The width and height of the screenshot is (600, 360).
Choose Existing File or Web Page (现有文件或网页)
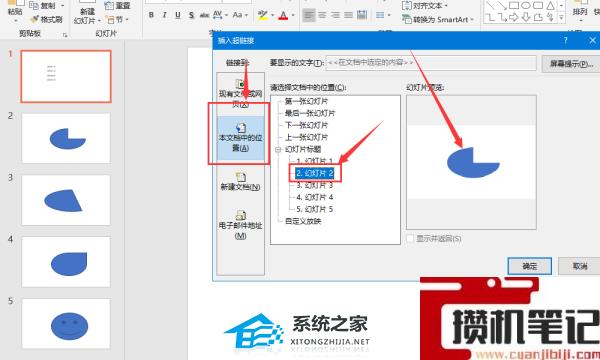pos(240,94)
